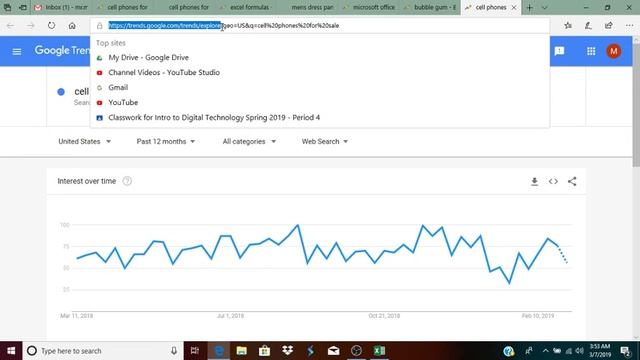
Task: Open the Google Trends hamburger menu
Action: (17, 51)
